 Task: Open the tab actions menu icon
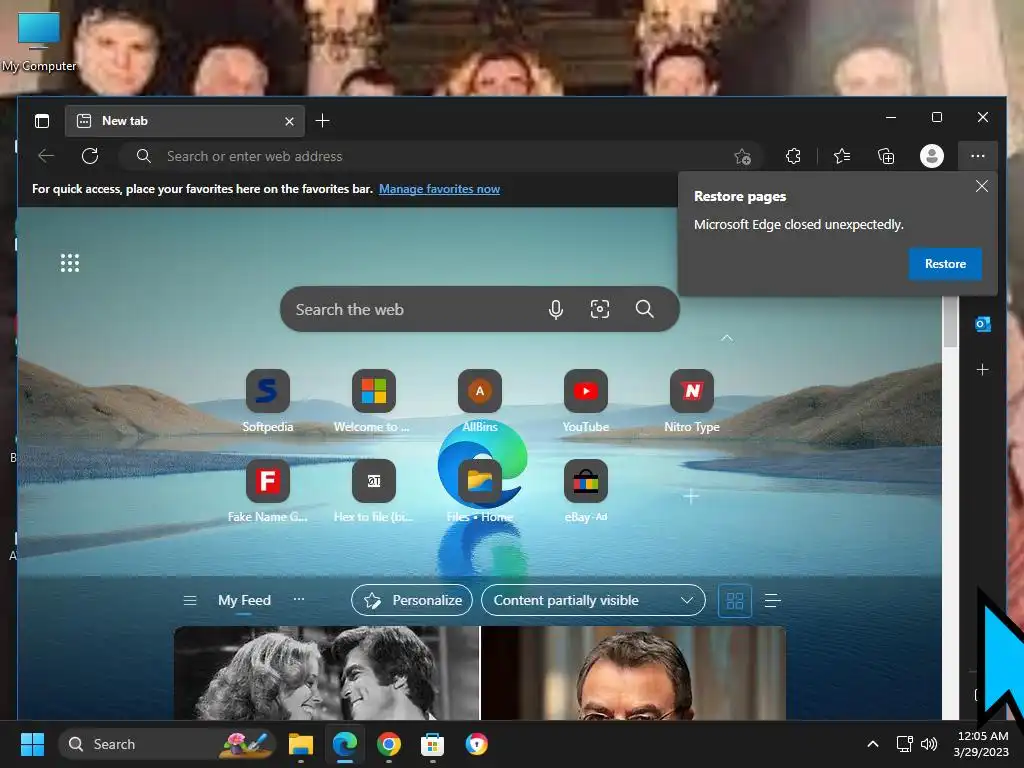[x=42, y=121]
